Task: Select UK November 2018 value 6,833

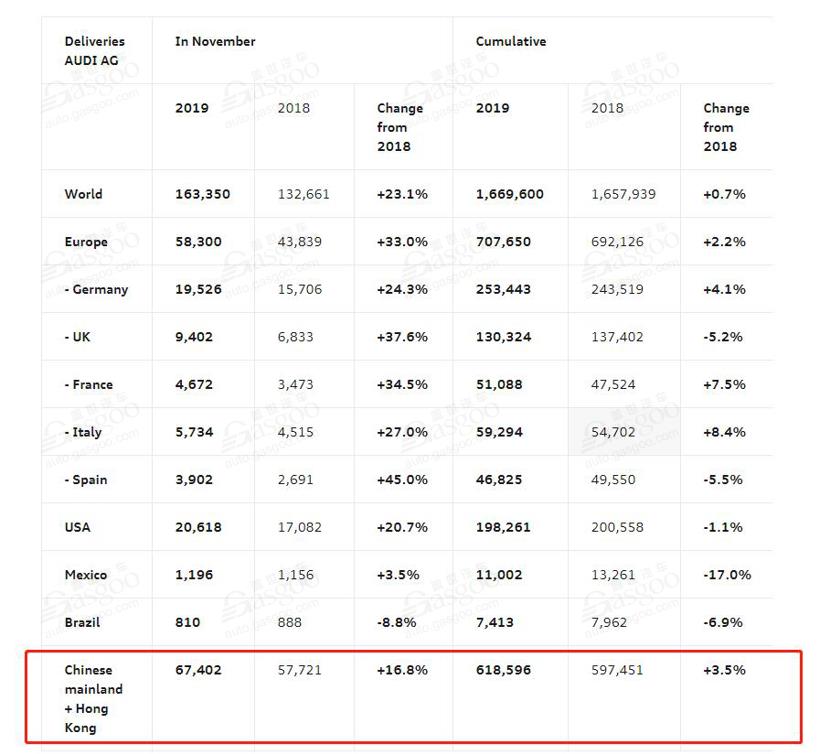Action: click(x=295, y=337)
